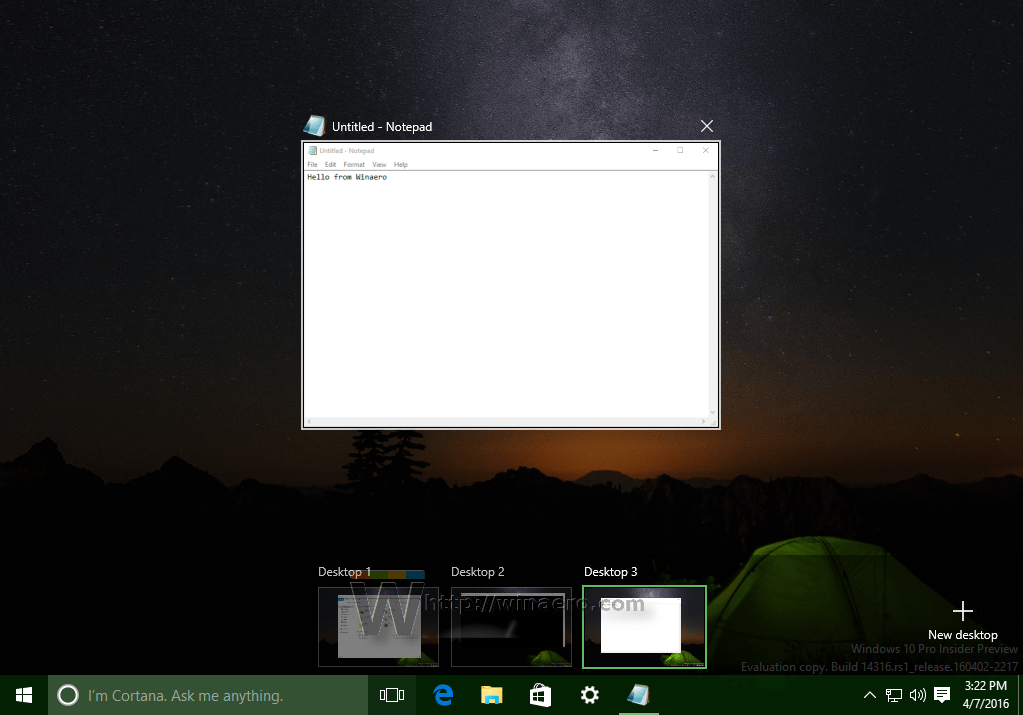The image size is (1023, 715).
Task: Open the Untitled - Notepad window preview
Action: tap(510, 285)
